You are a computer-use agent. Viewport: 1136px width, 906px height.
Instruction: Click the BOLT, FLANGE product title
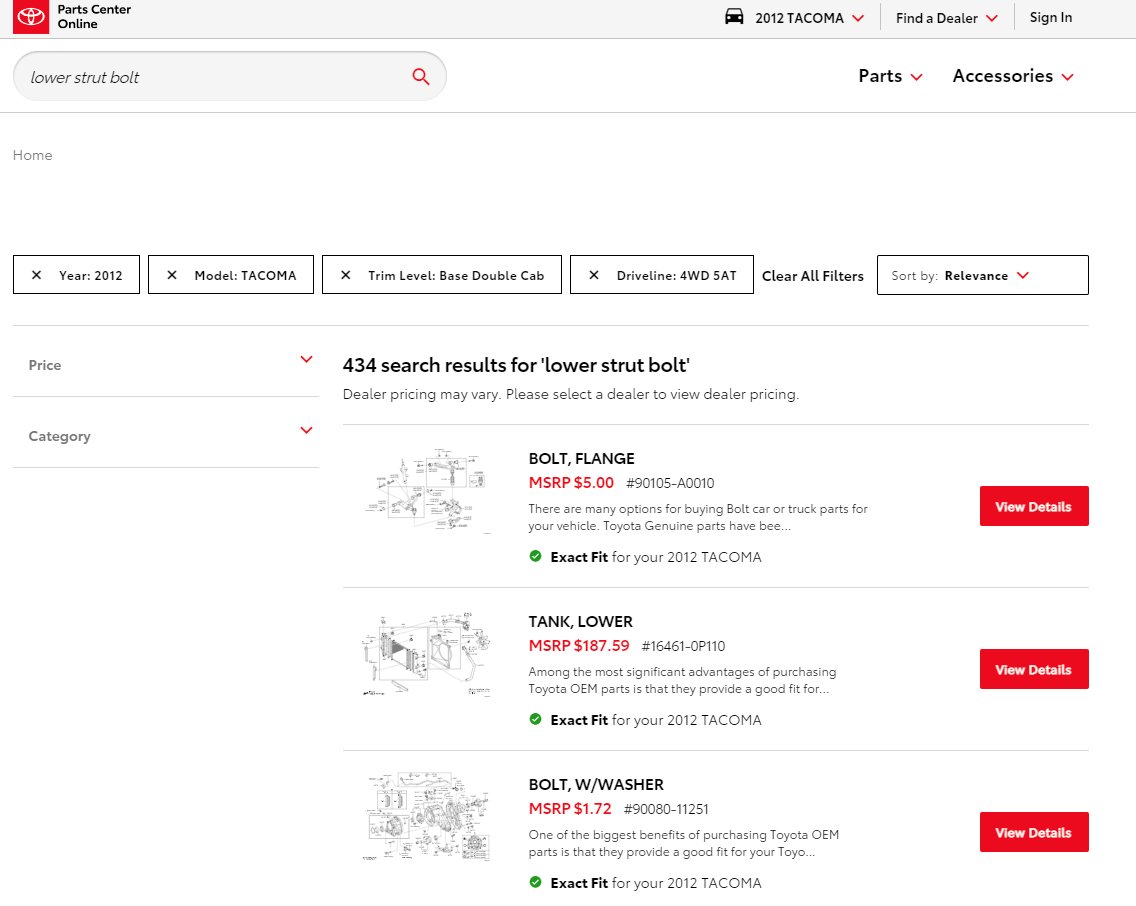click(581, 458)
